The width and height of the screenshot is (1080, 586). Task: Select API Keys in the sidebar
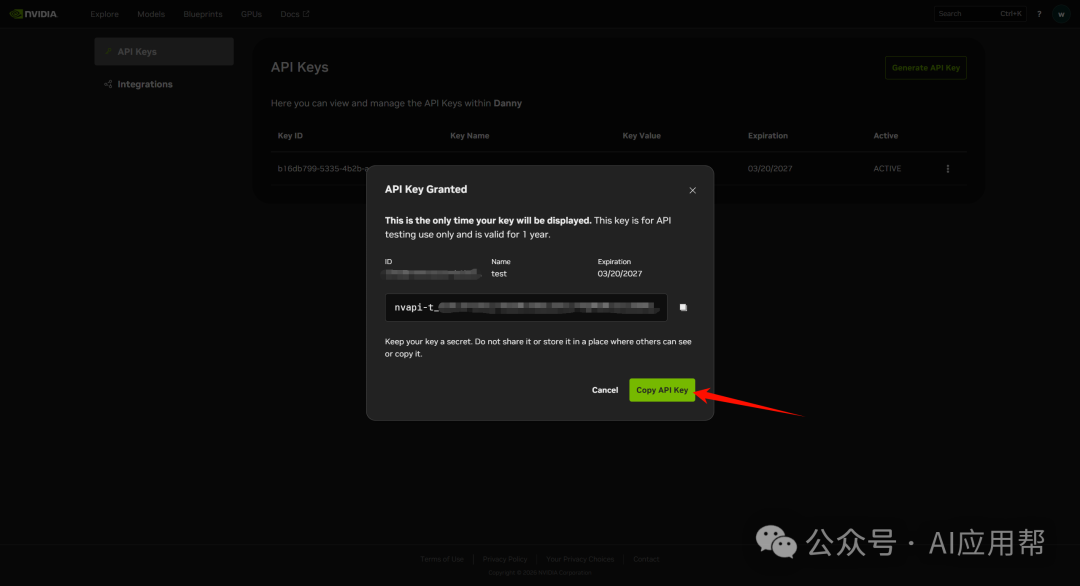tap(164, 52)
